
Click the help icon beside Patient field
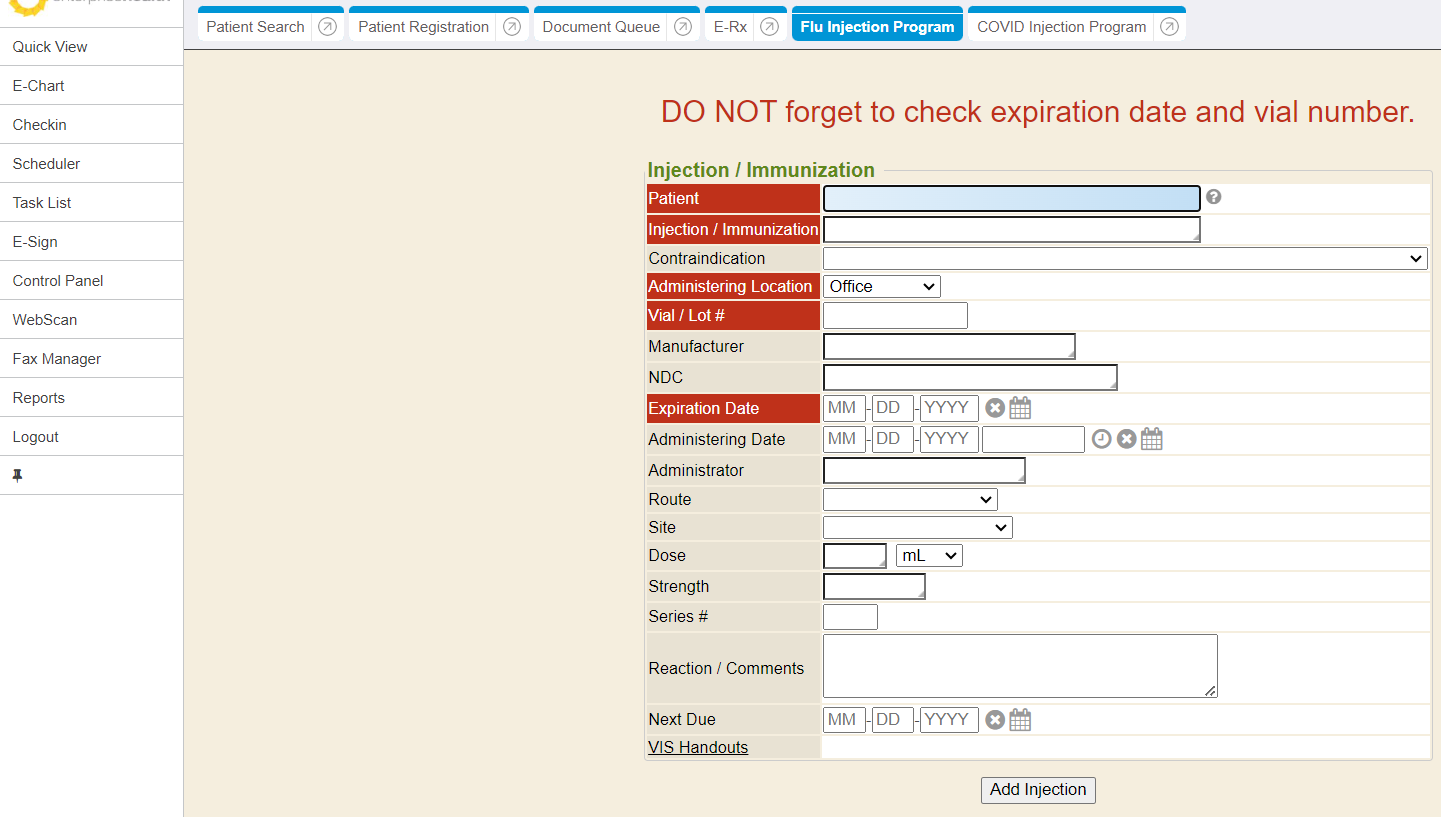tap(1213, 197)
